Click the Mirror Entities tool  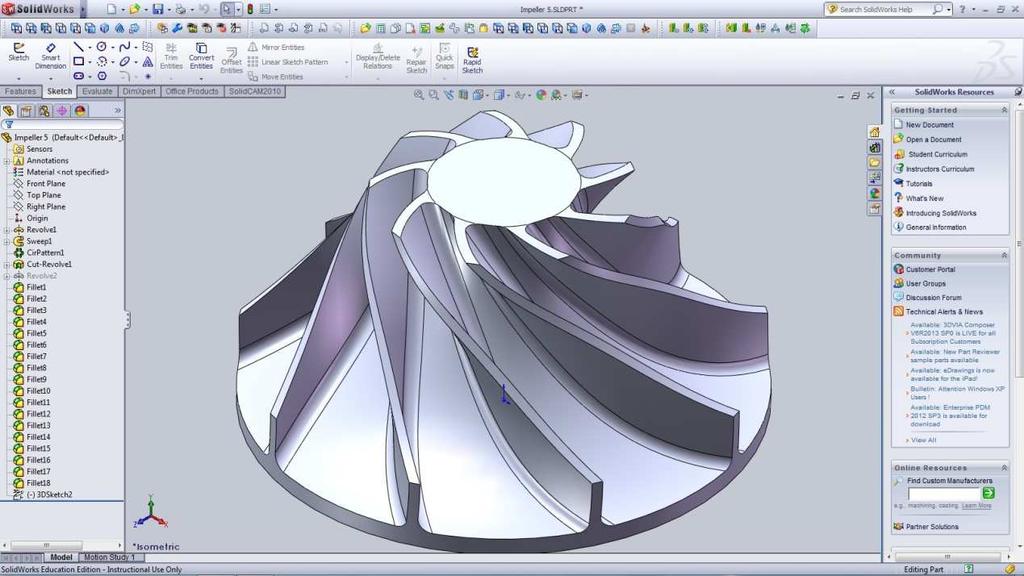coord(276,47)
